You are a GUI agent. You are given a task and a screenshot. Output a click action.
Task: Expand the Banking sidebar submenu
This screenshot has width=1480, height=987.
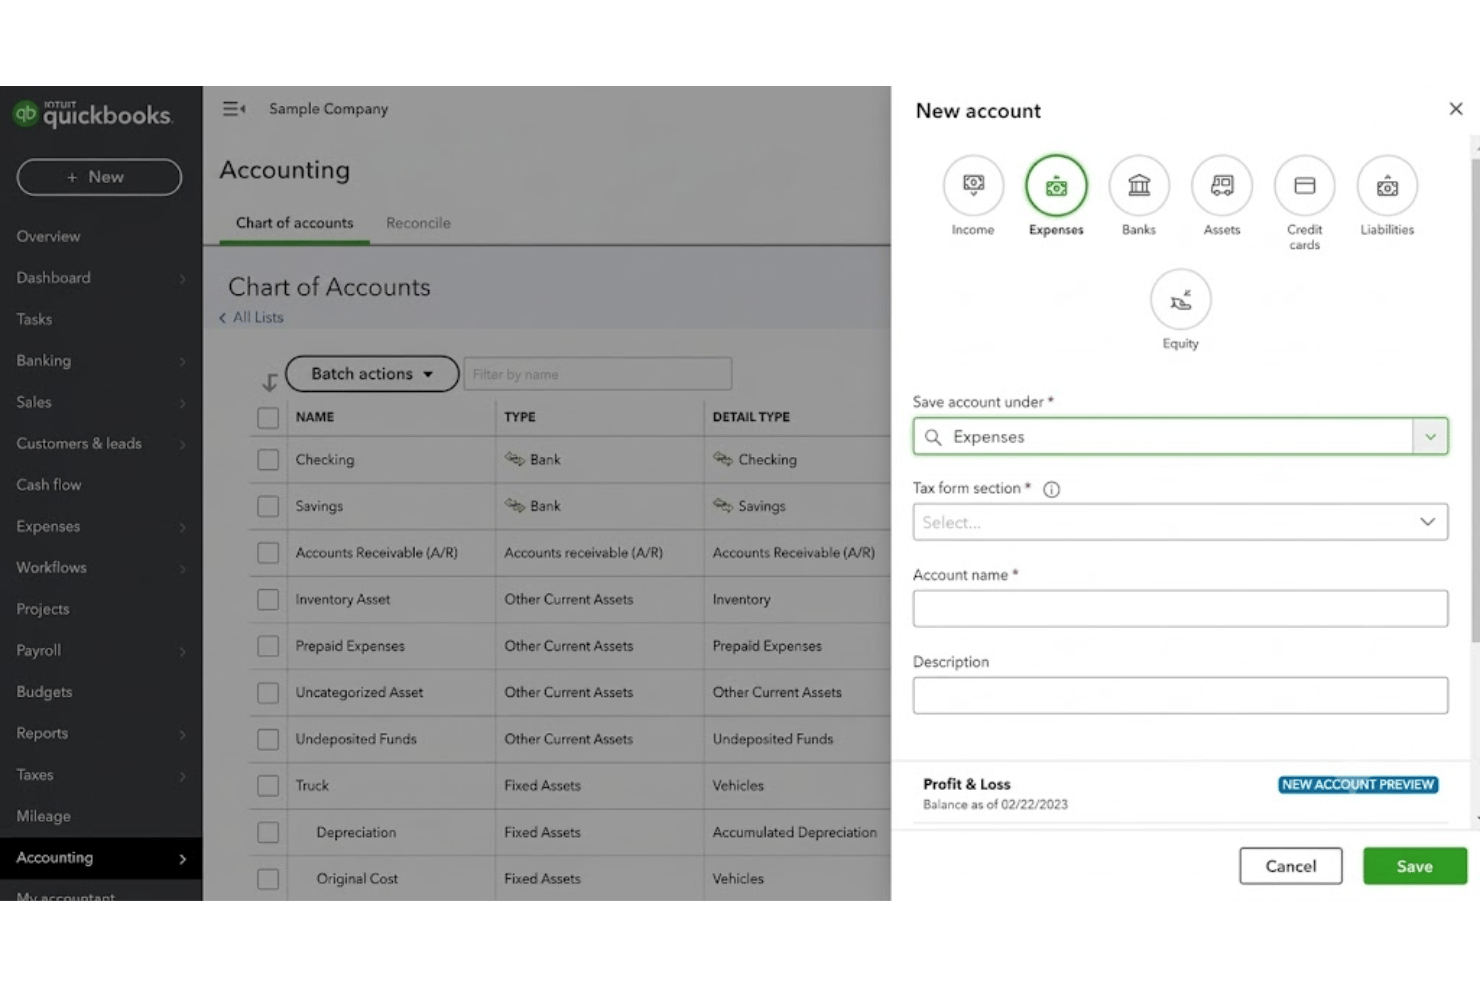click(183, 361)
